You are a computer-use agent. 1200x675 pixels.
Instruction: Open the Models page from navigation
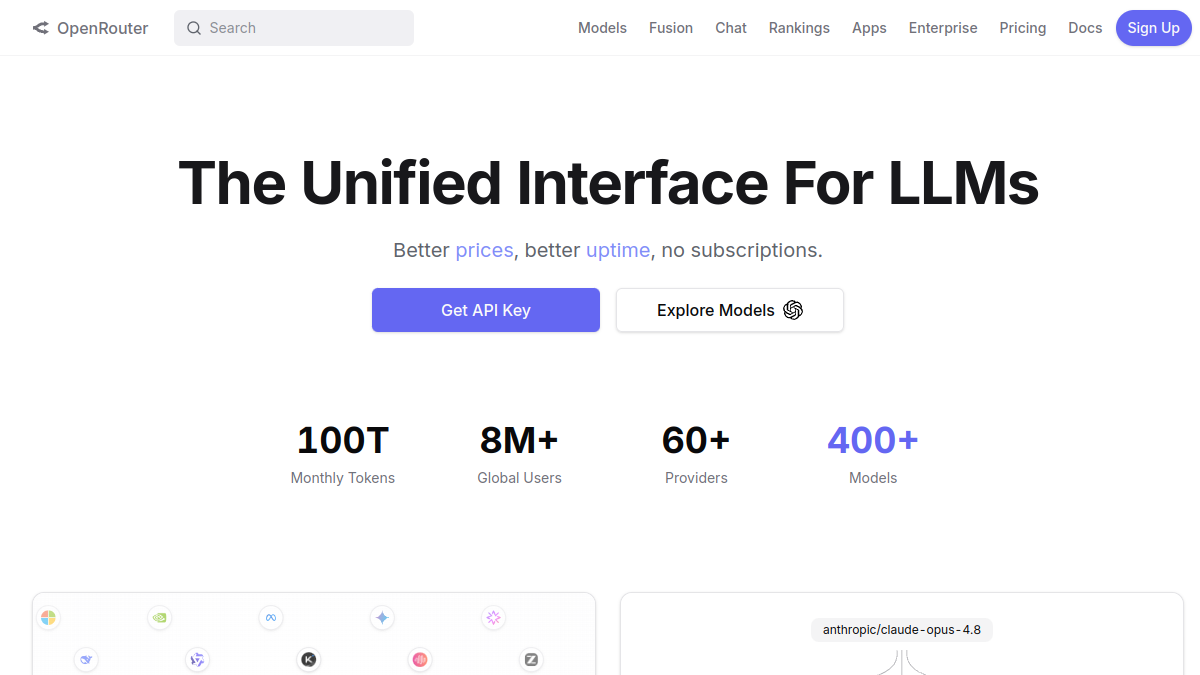point(602,28)
